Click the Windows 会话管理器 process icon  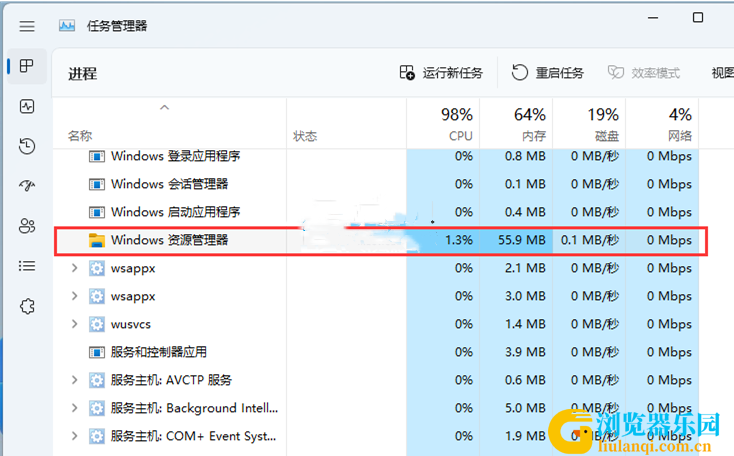(97, 184)
